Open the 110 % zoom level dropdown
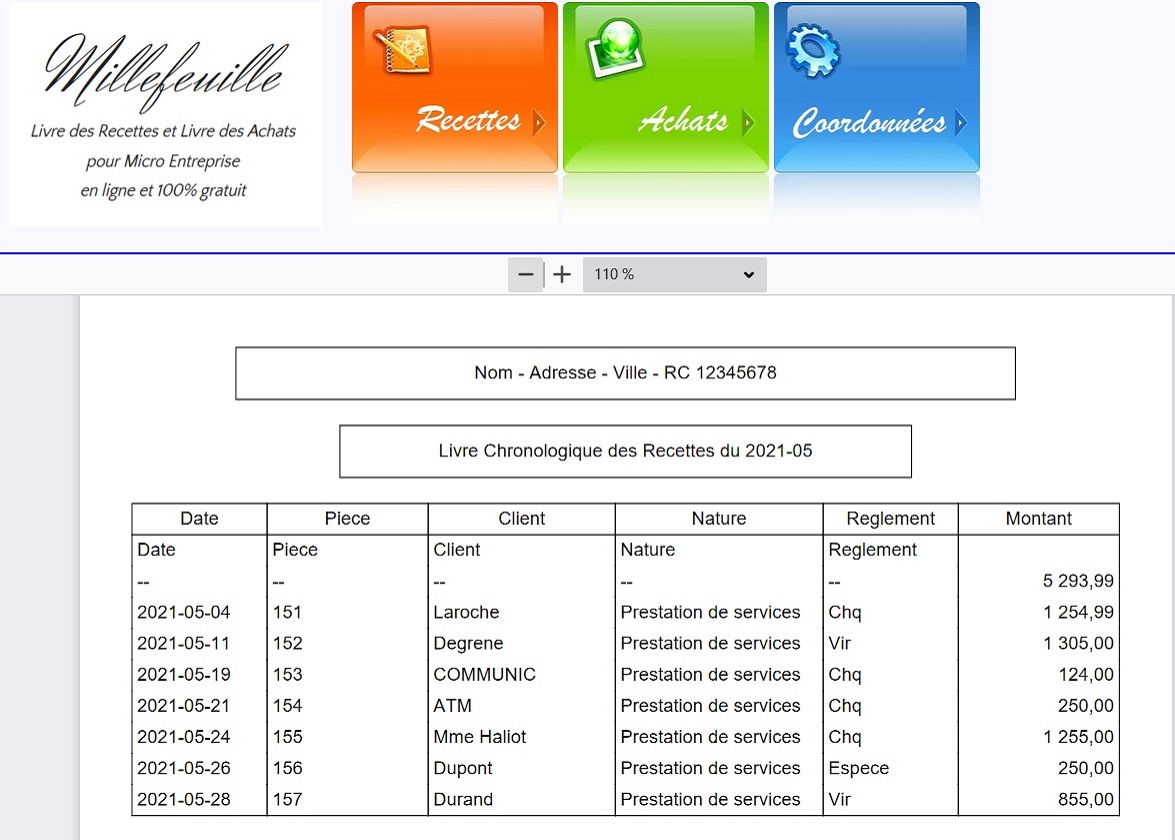 tap(674, 275)
